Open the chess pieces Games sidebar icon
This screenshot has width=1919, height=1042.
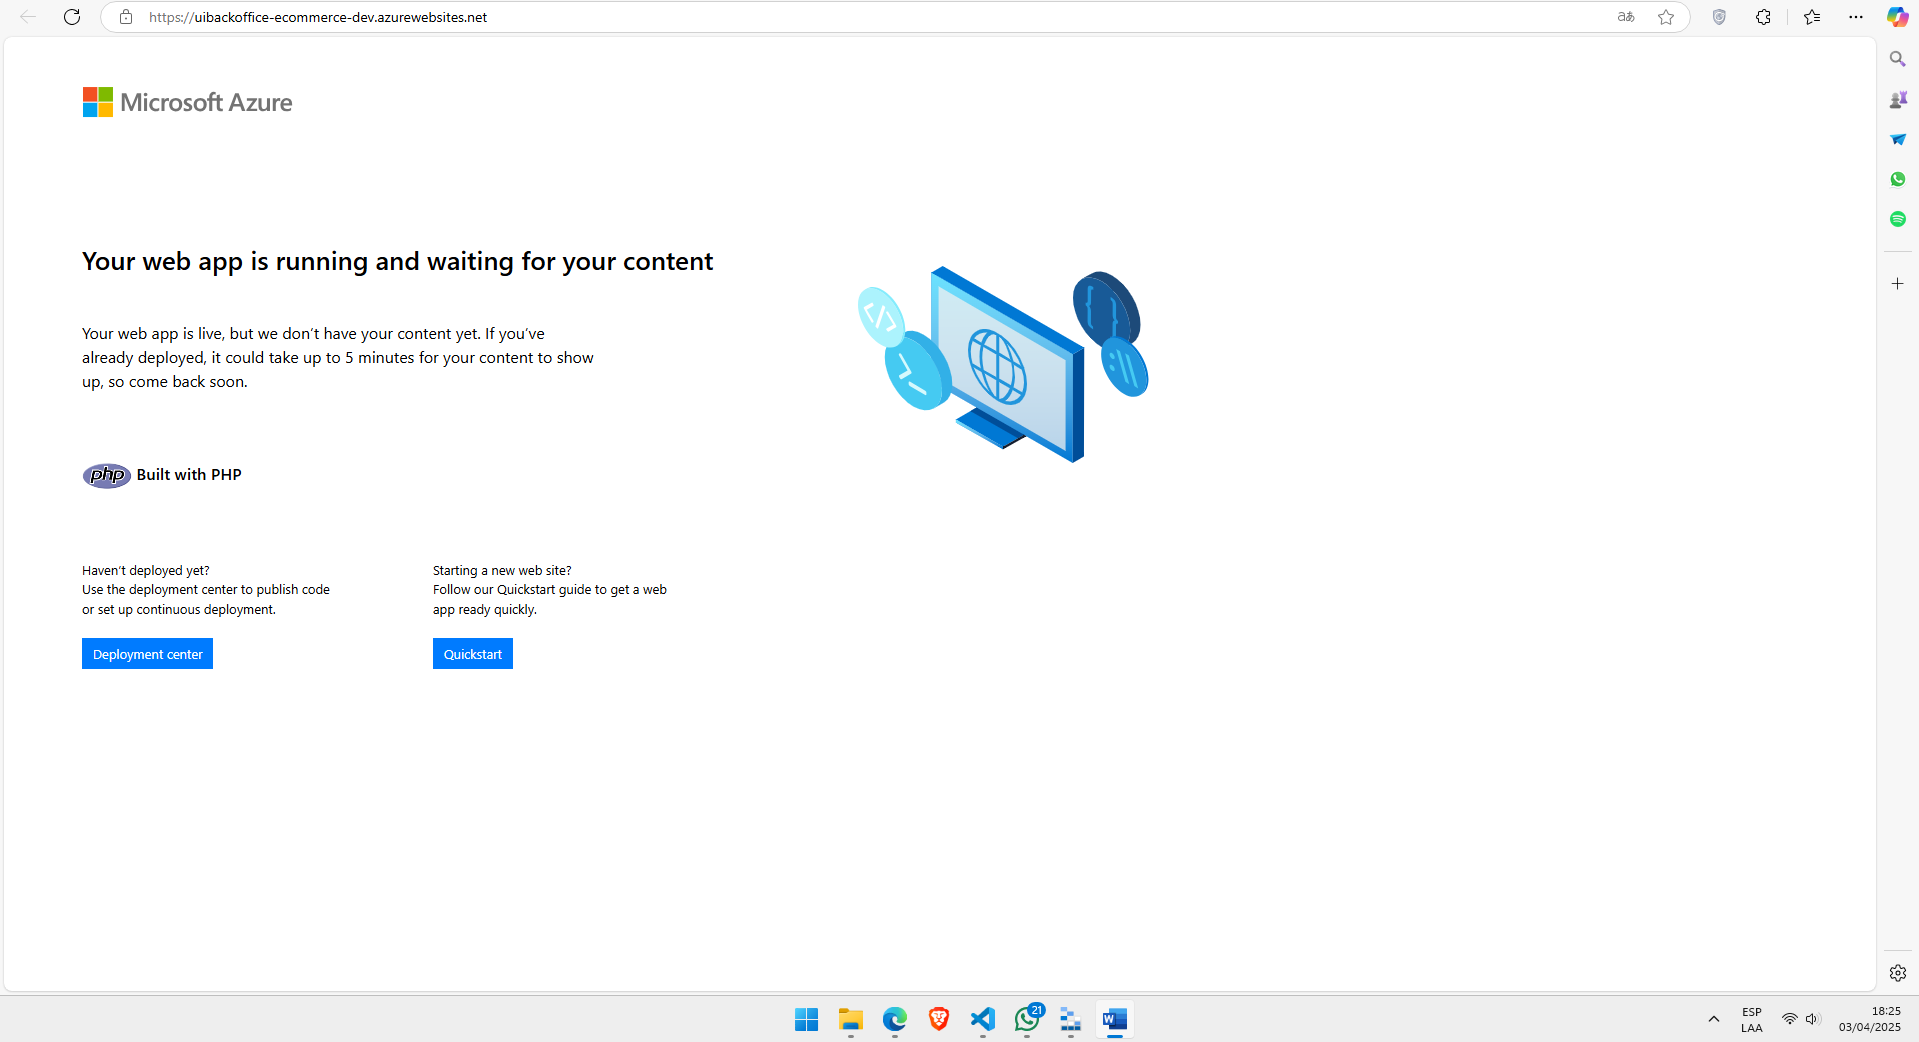[x=1897, y=99]
